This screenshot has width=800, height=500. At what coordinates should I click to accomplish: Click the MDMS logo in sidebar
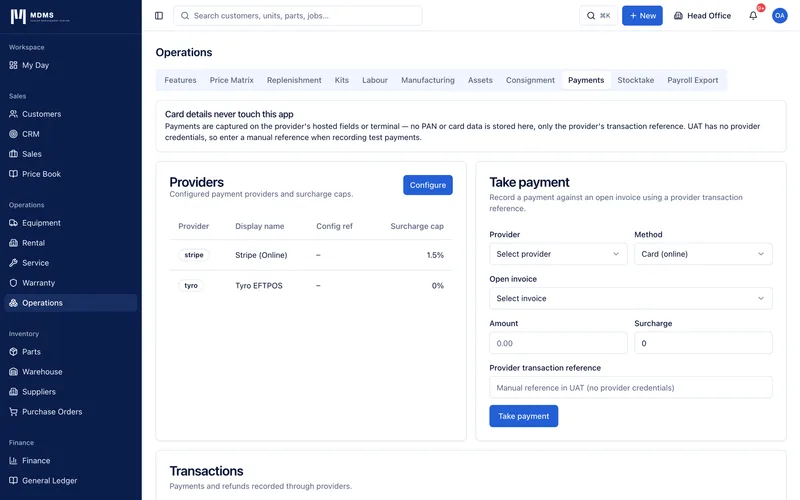40,16
